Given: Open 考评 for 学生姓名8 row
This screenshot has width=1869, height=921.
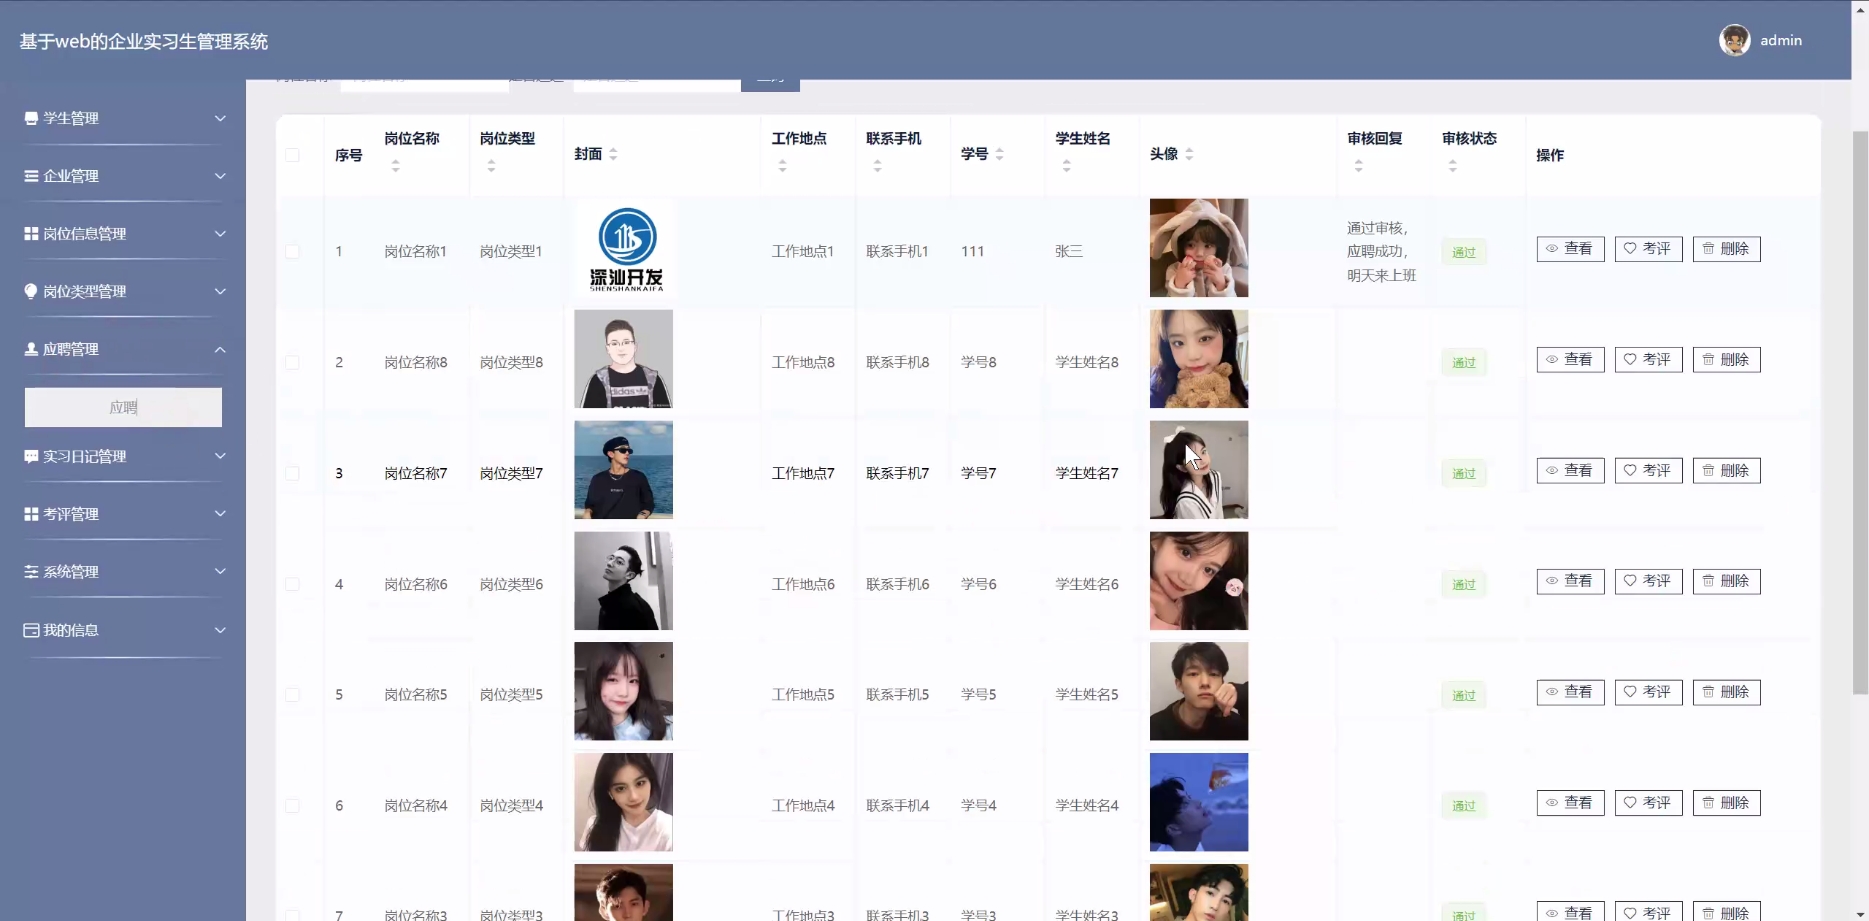Looking at the screenshot, I should [1648, 360].
